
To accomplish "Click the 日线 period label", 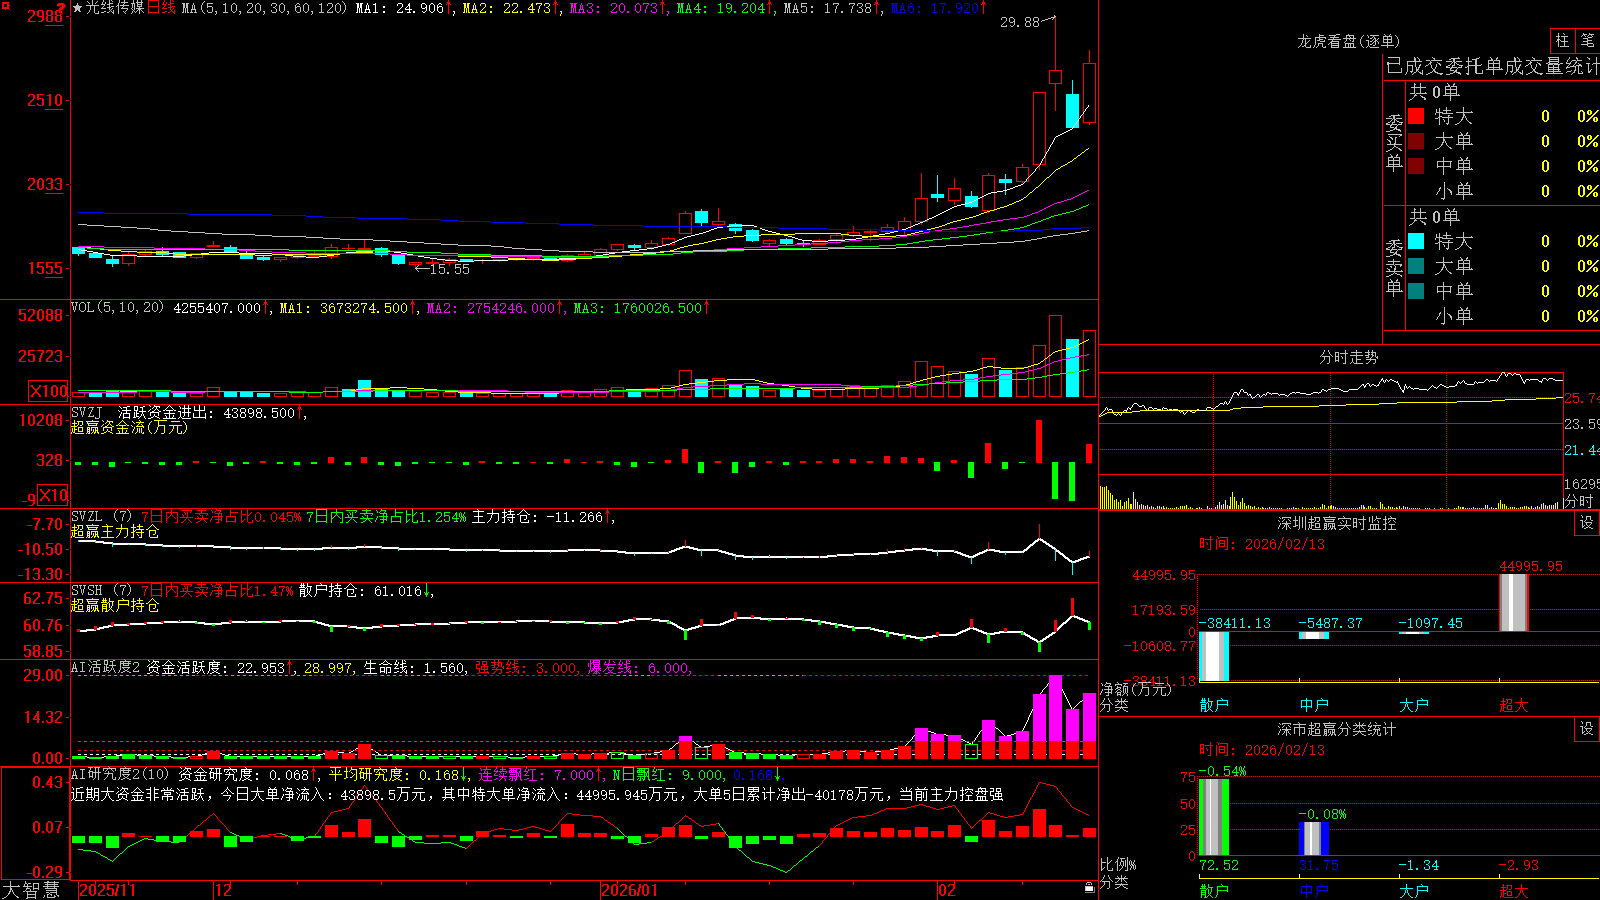I will (162, 8).
